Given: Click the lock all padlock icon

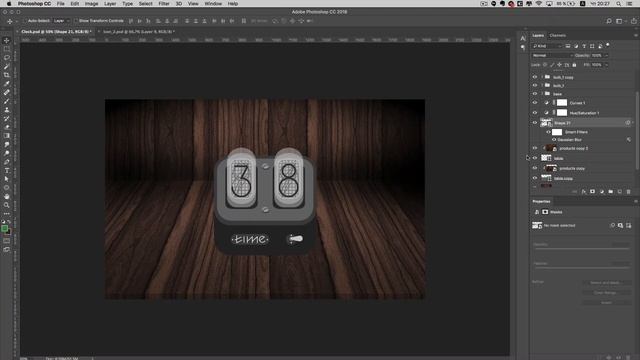Looking at the screenshot, I should click(x=574, y=65).
